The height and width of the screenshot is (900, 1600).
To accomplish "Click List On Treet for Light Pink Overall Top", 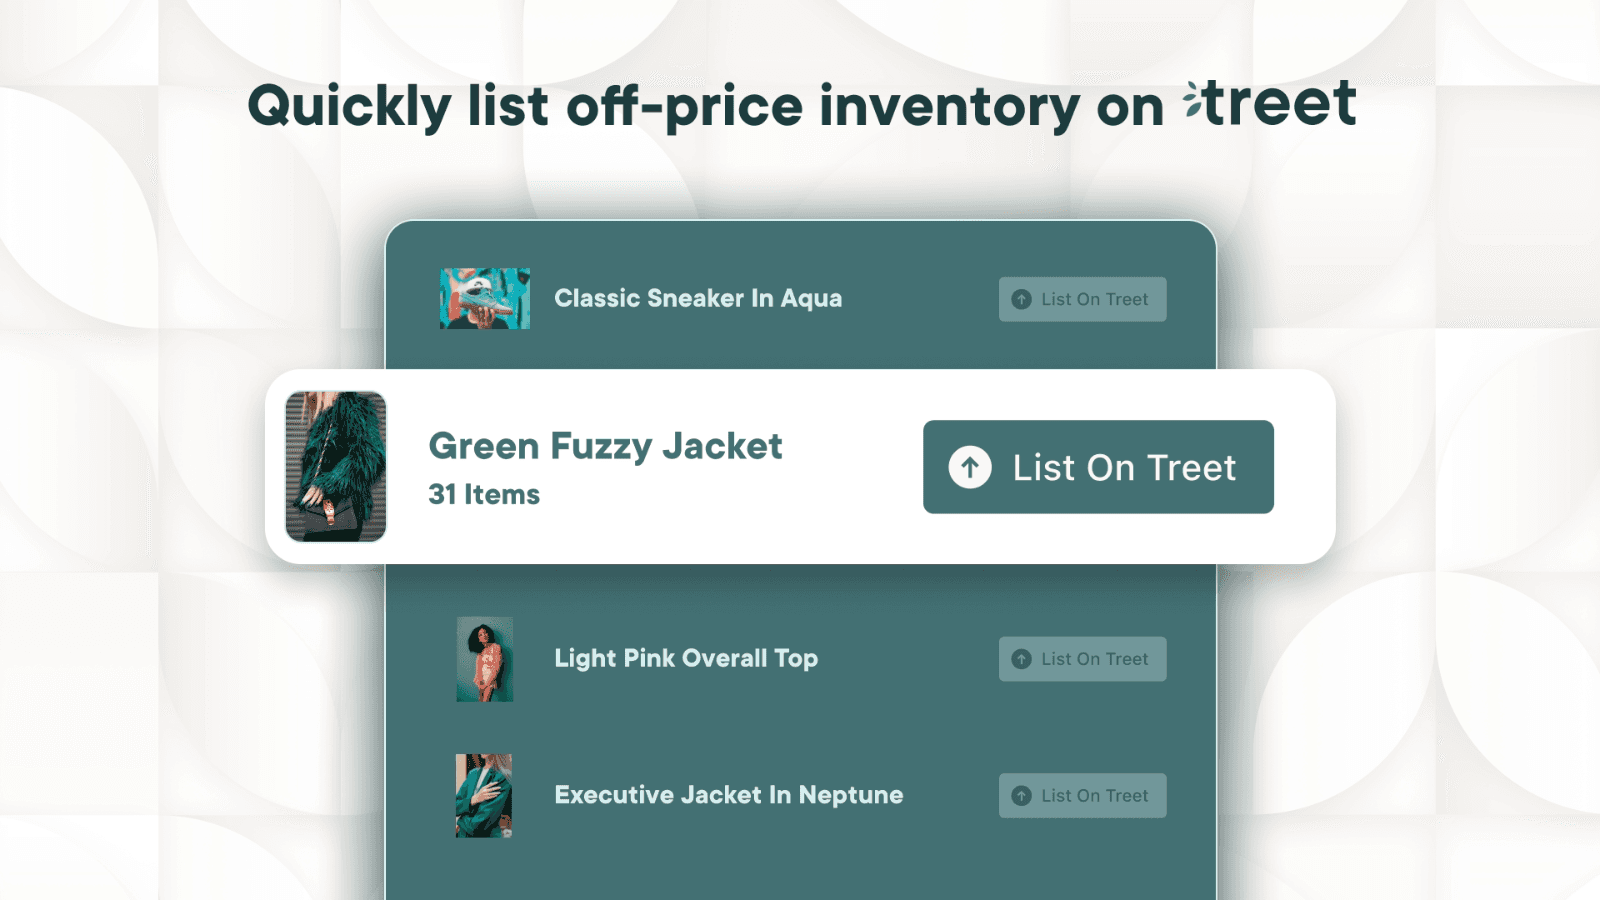I will click(x=1082, y=659).
